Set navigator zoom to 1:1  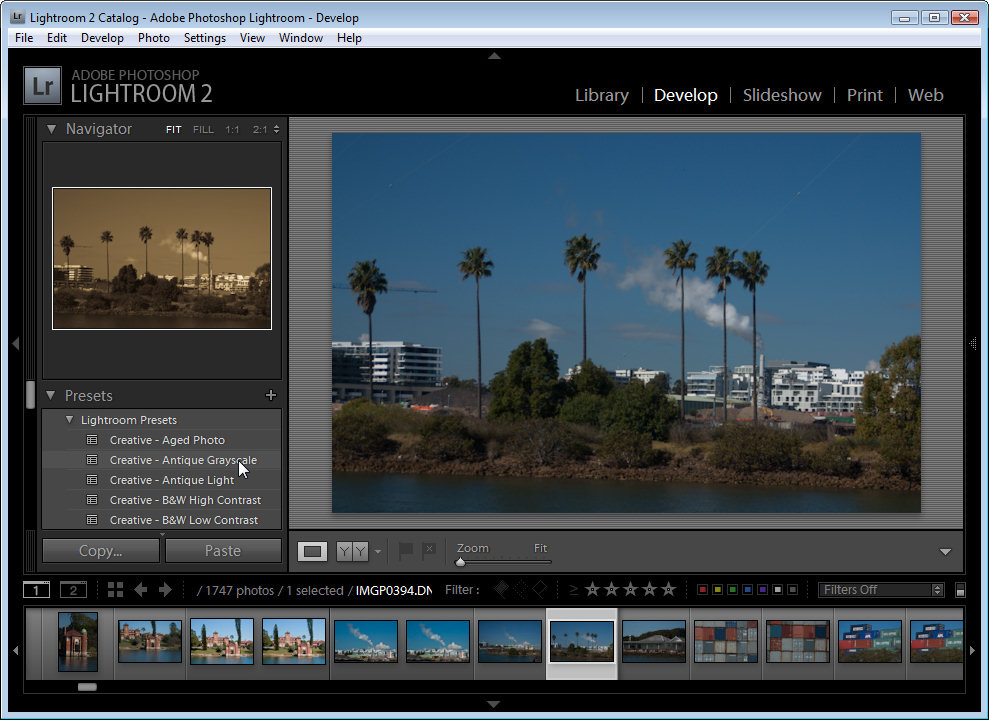click(x=232, y=129)
